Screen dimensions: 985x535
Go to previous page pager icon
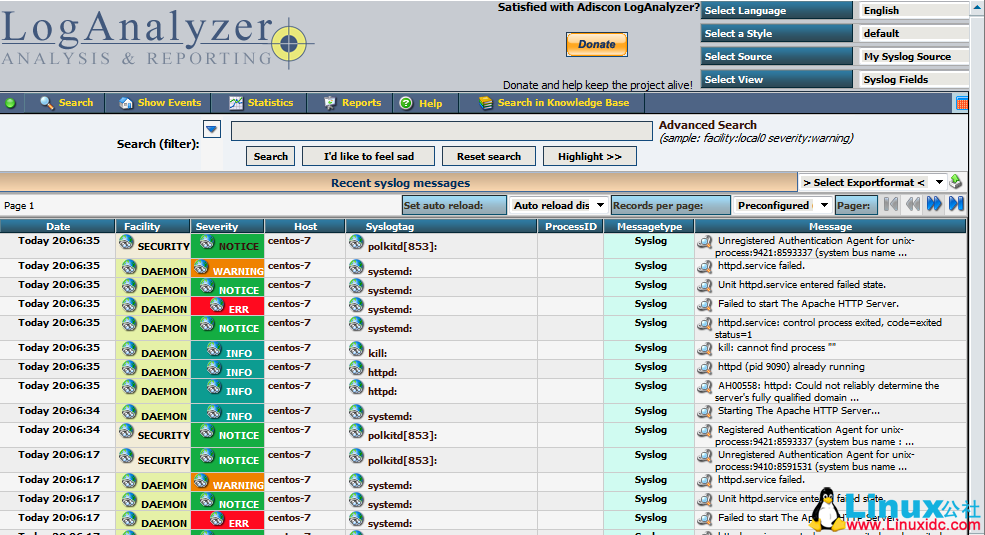913,204
